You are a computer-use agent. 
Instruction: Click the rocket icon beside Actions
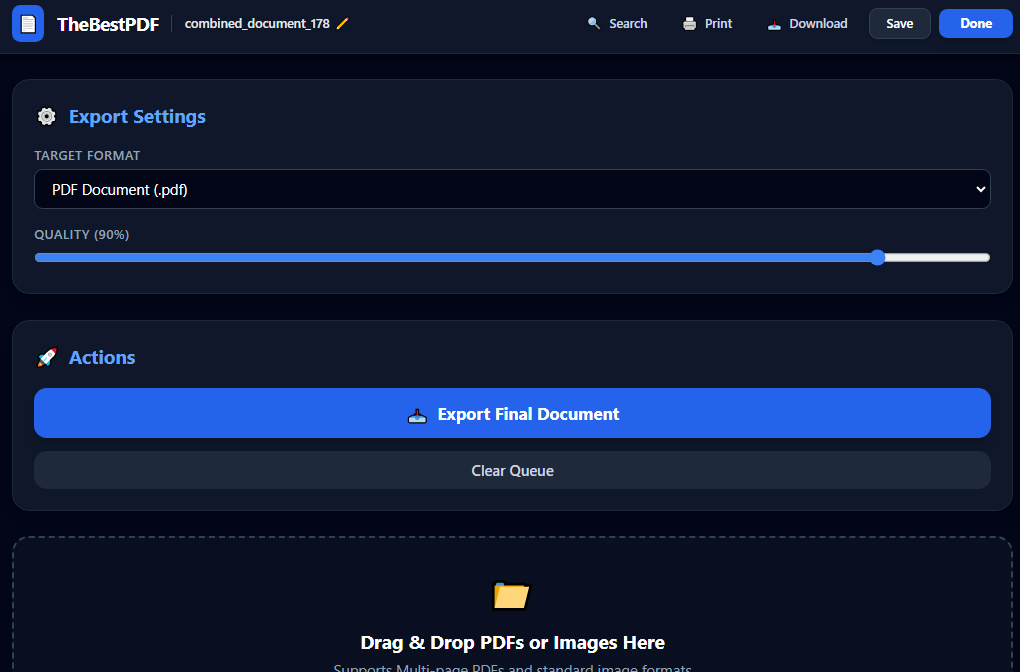pos(47,357)
